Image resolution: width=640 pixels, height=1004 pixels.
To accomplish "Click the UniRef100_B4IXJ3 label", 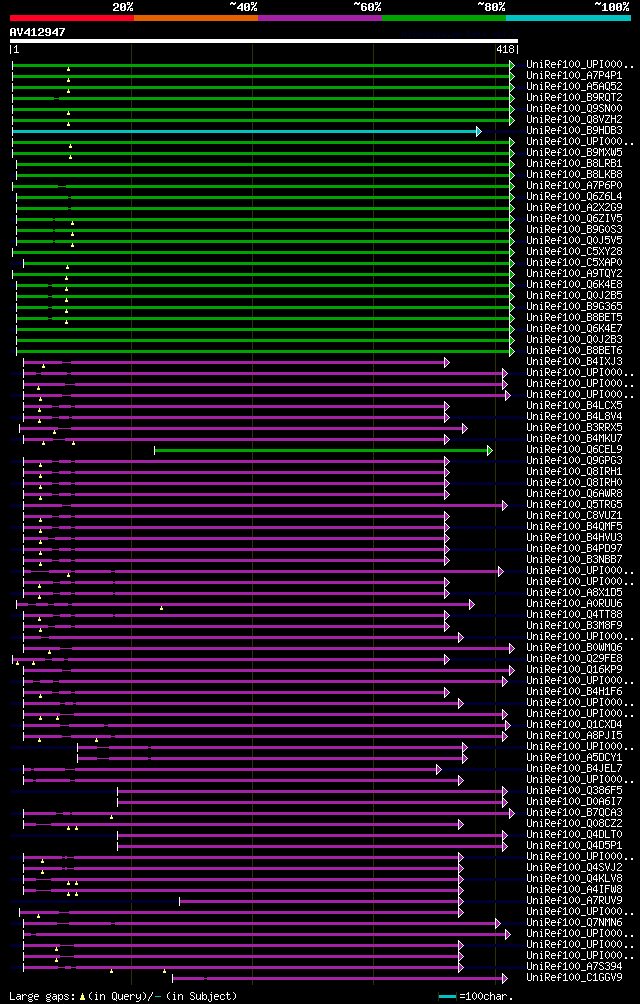I will point(574,362).
